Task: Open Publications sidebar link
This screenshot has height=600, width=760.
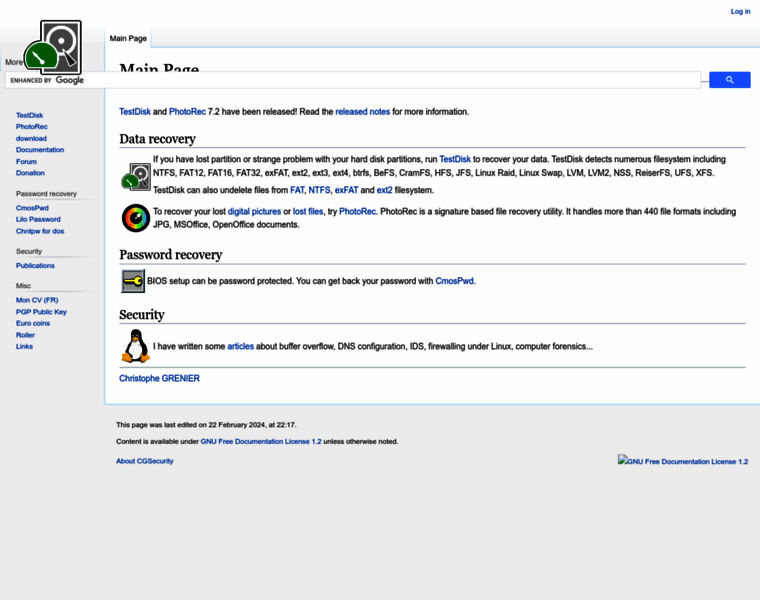Action: [35, 266]
